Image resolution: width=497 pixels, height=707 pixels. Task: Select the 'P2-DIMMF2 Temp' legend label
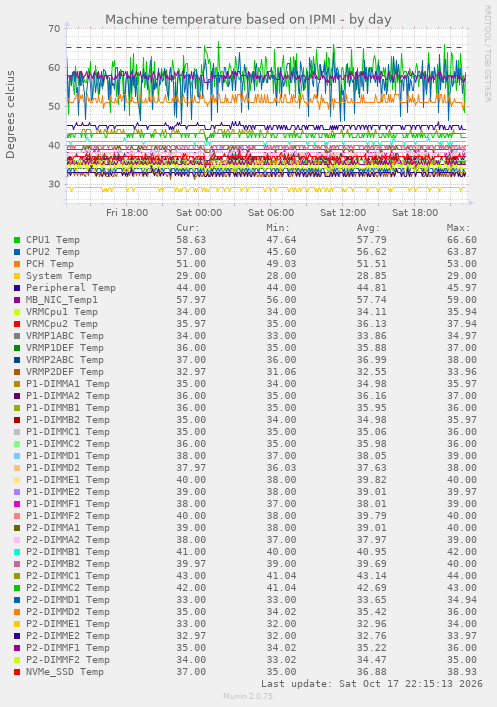pyautogui.click(x=68, y=660)
